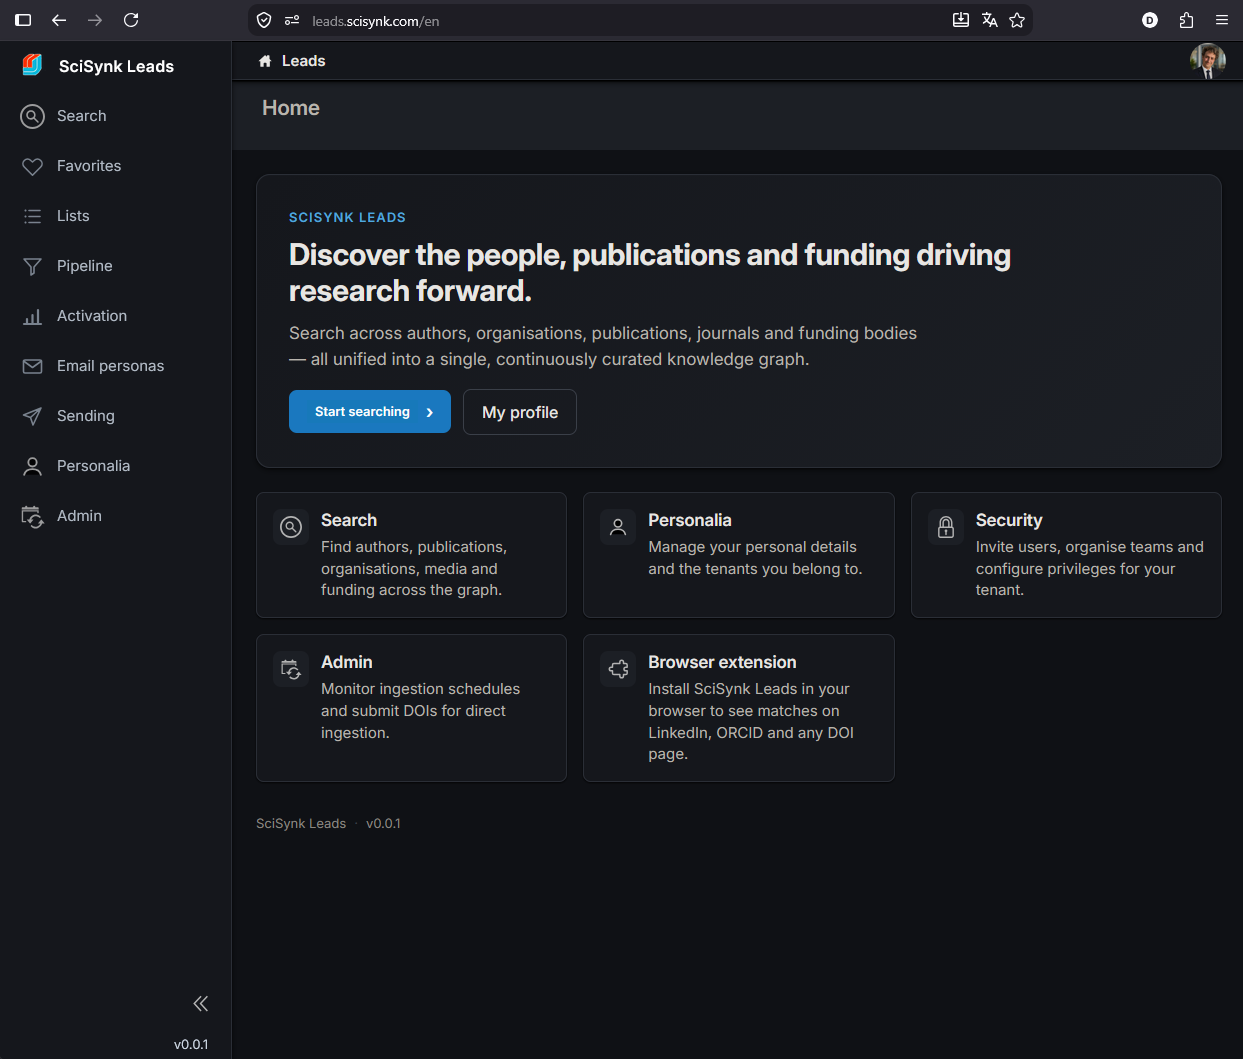Open Search from the sidebar magnifier icon
Screen dimensions: 1243x1059
click(33, 116)
